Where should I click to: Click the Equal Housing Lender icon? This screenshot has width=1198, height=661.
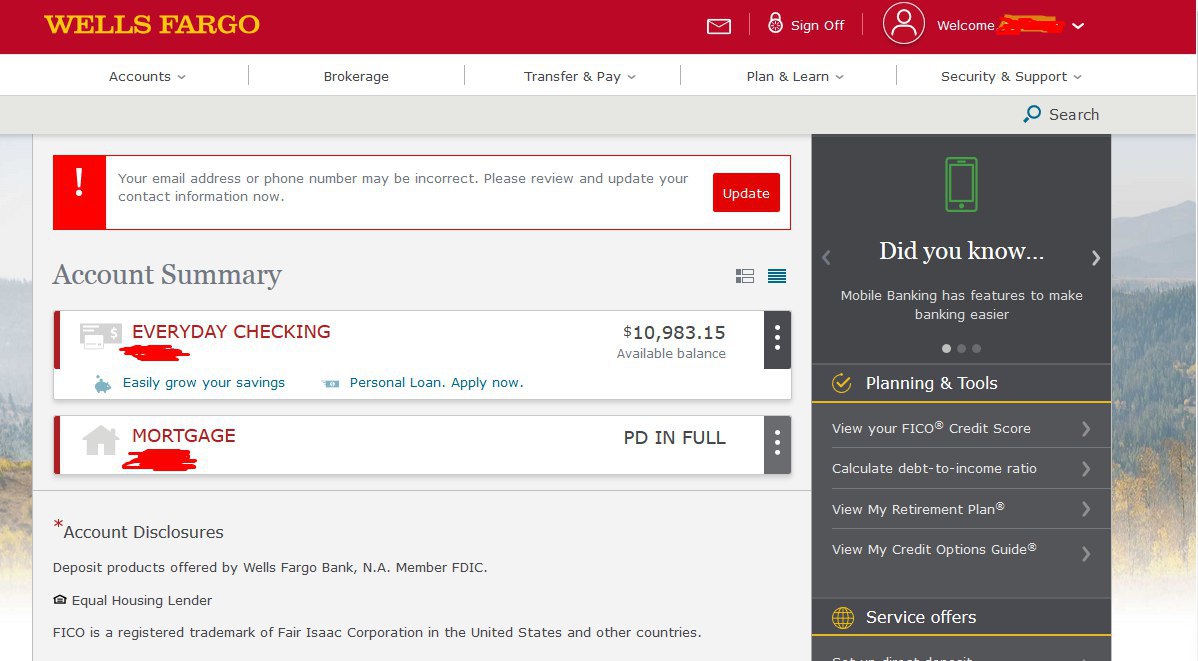pos(60,600)
